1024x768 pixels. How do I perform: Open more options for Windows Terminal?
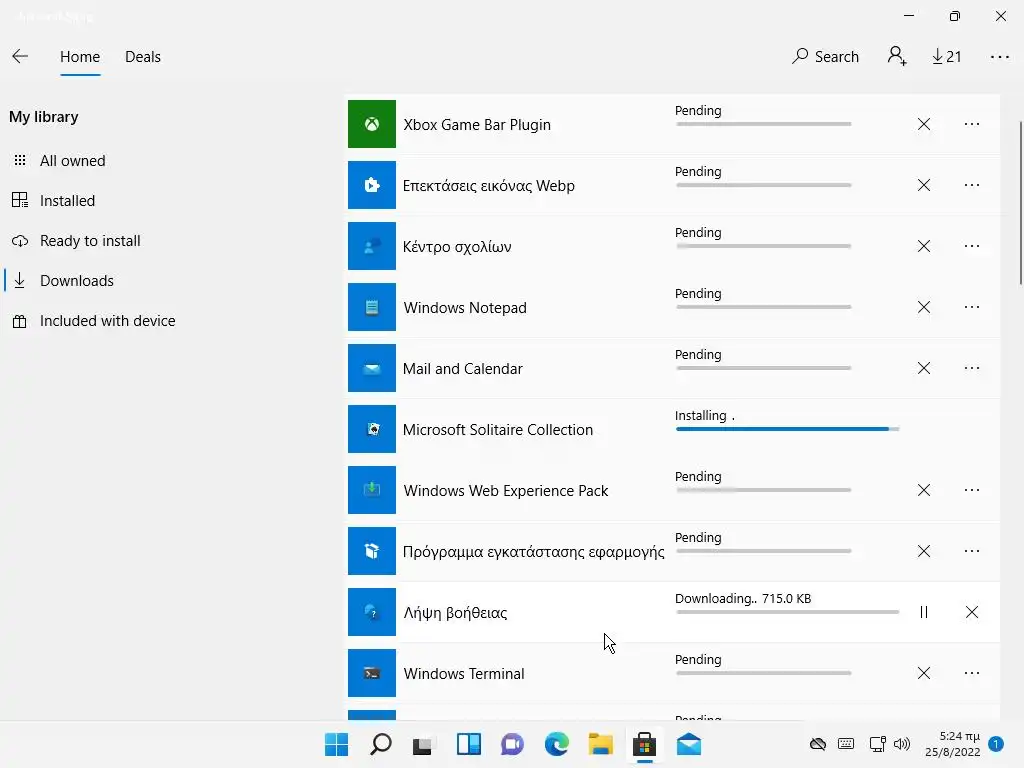(x=972, y=673)
